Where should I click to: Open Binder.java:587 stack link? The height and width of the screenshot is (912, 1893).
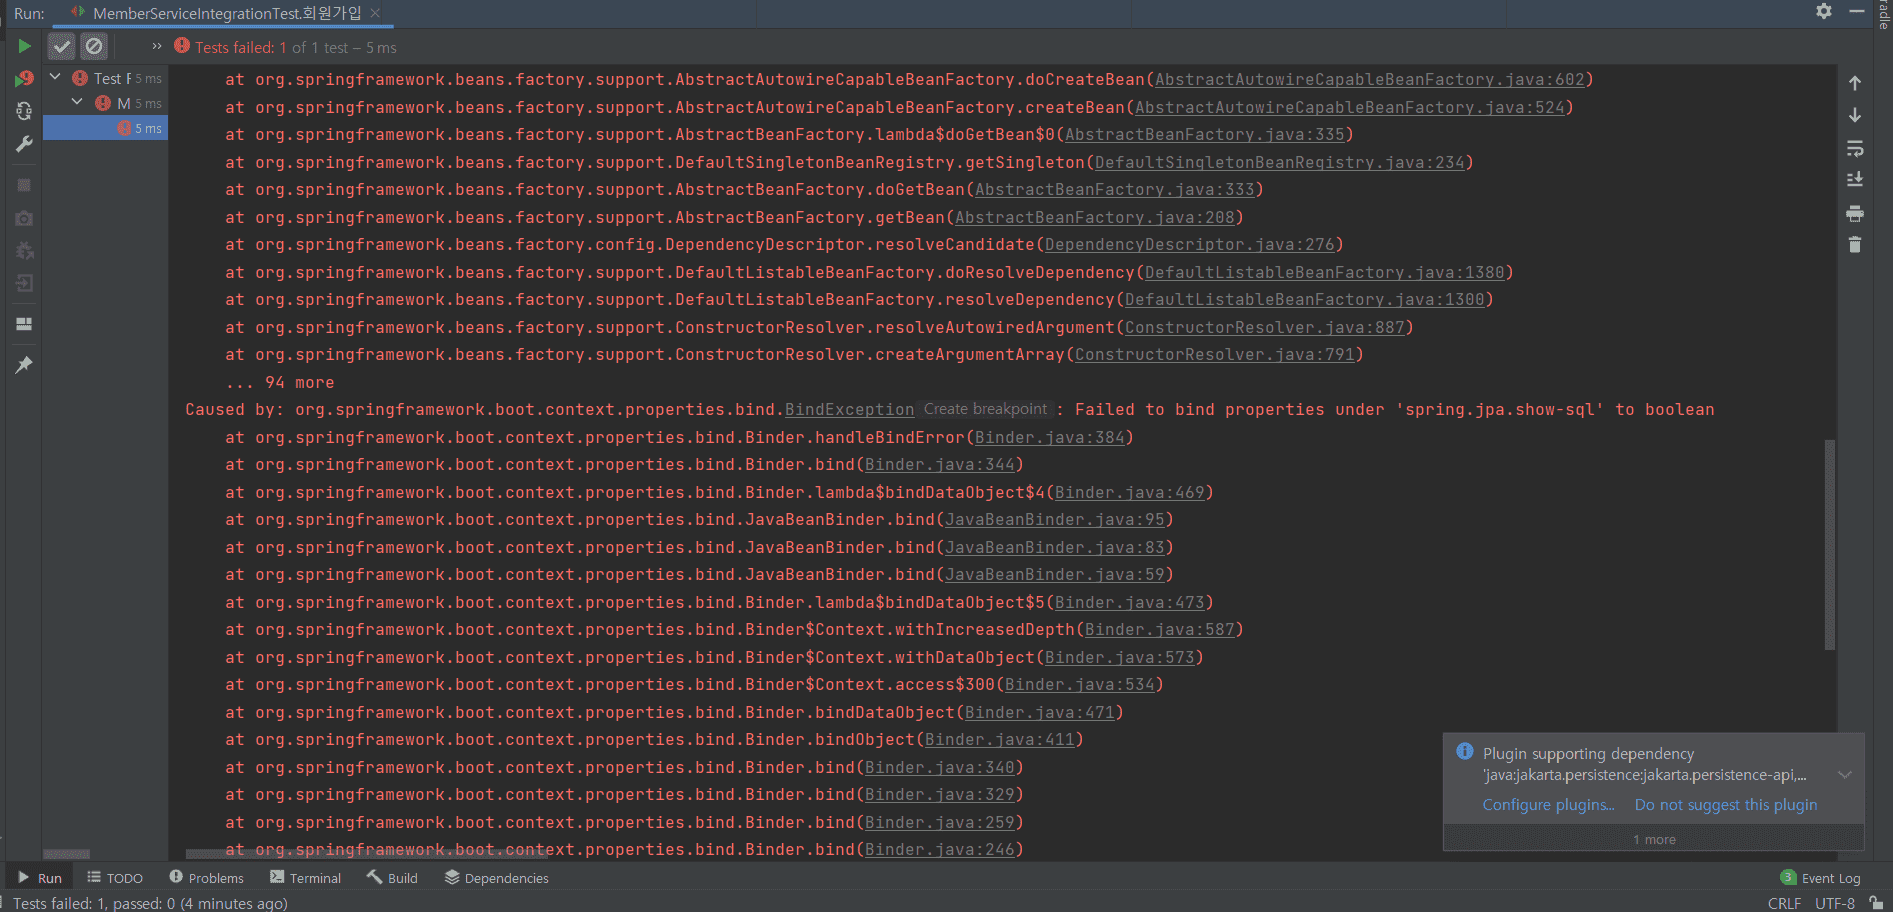1159,630
